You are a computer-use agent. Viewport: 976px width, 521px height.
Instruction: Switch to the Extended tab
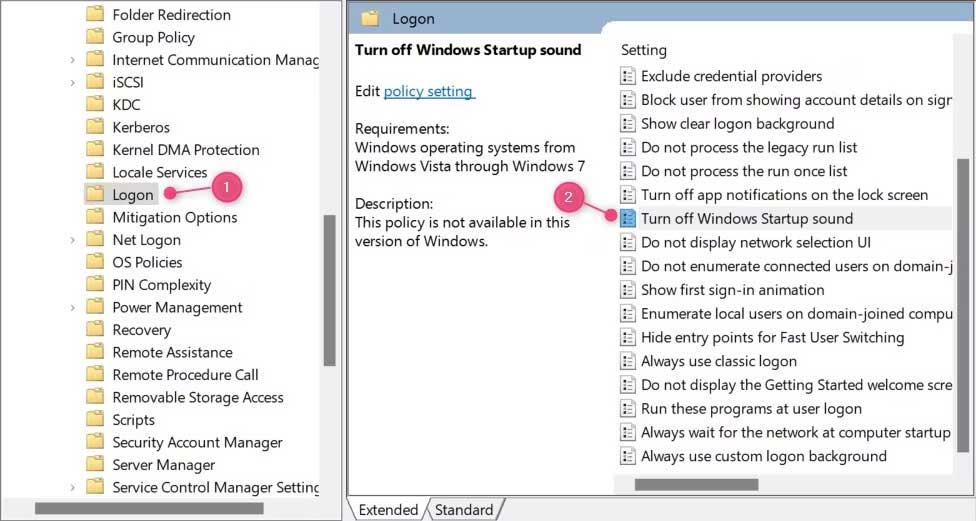[388, 510]
